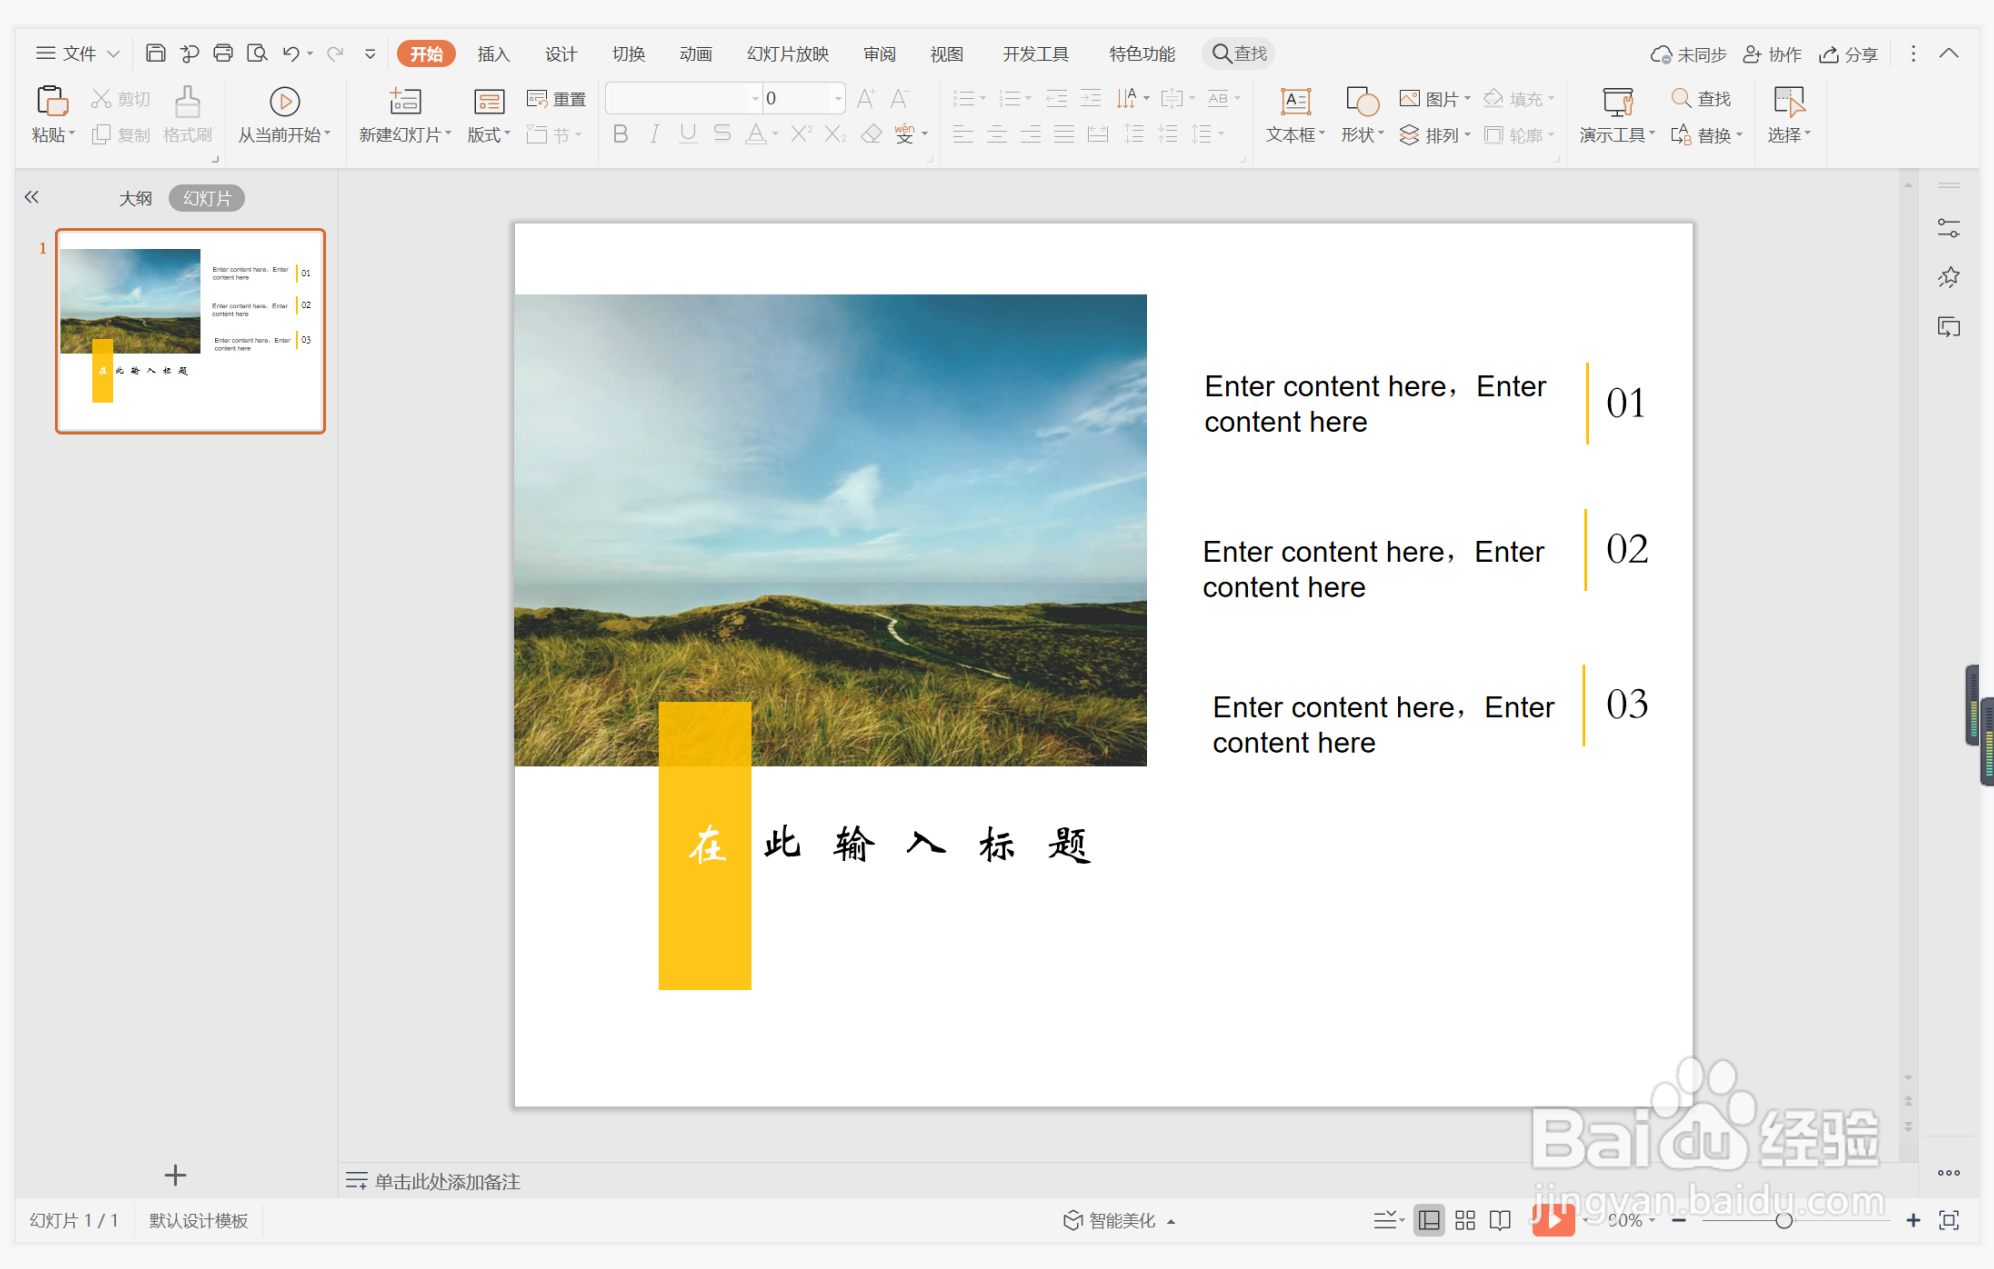Align text right
Image resolution: width=1994 pixels, height=1269 pixels.
[x=1031, y=134]
